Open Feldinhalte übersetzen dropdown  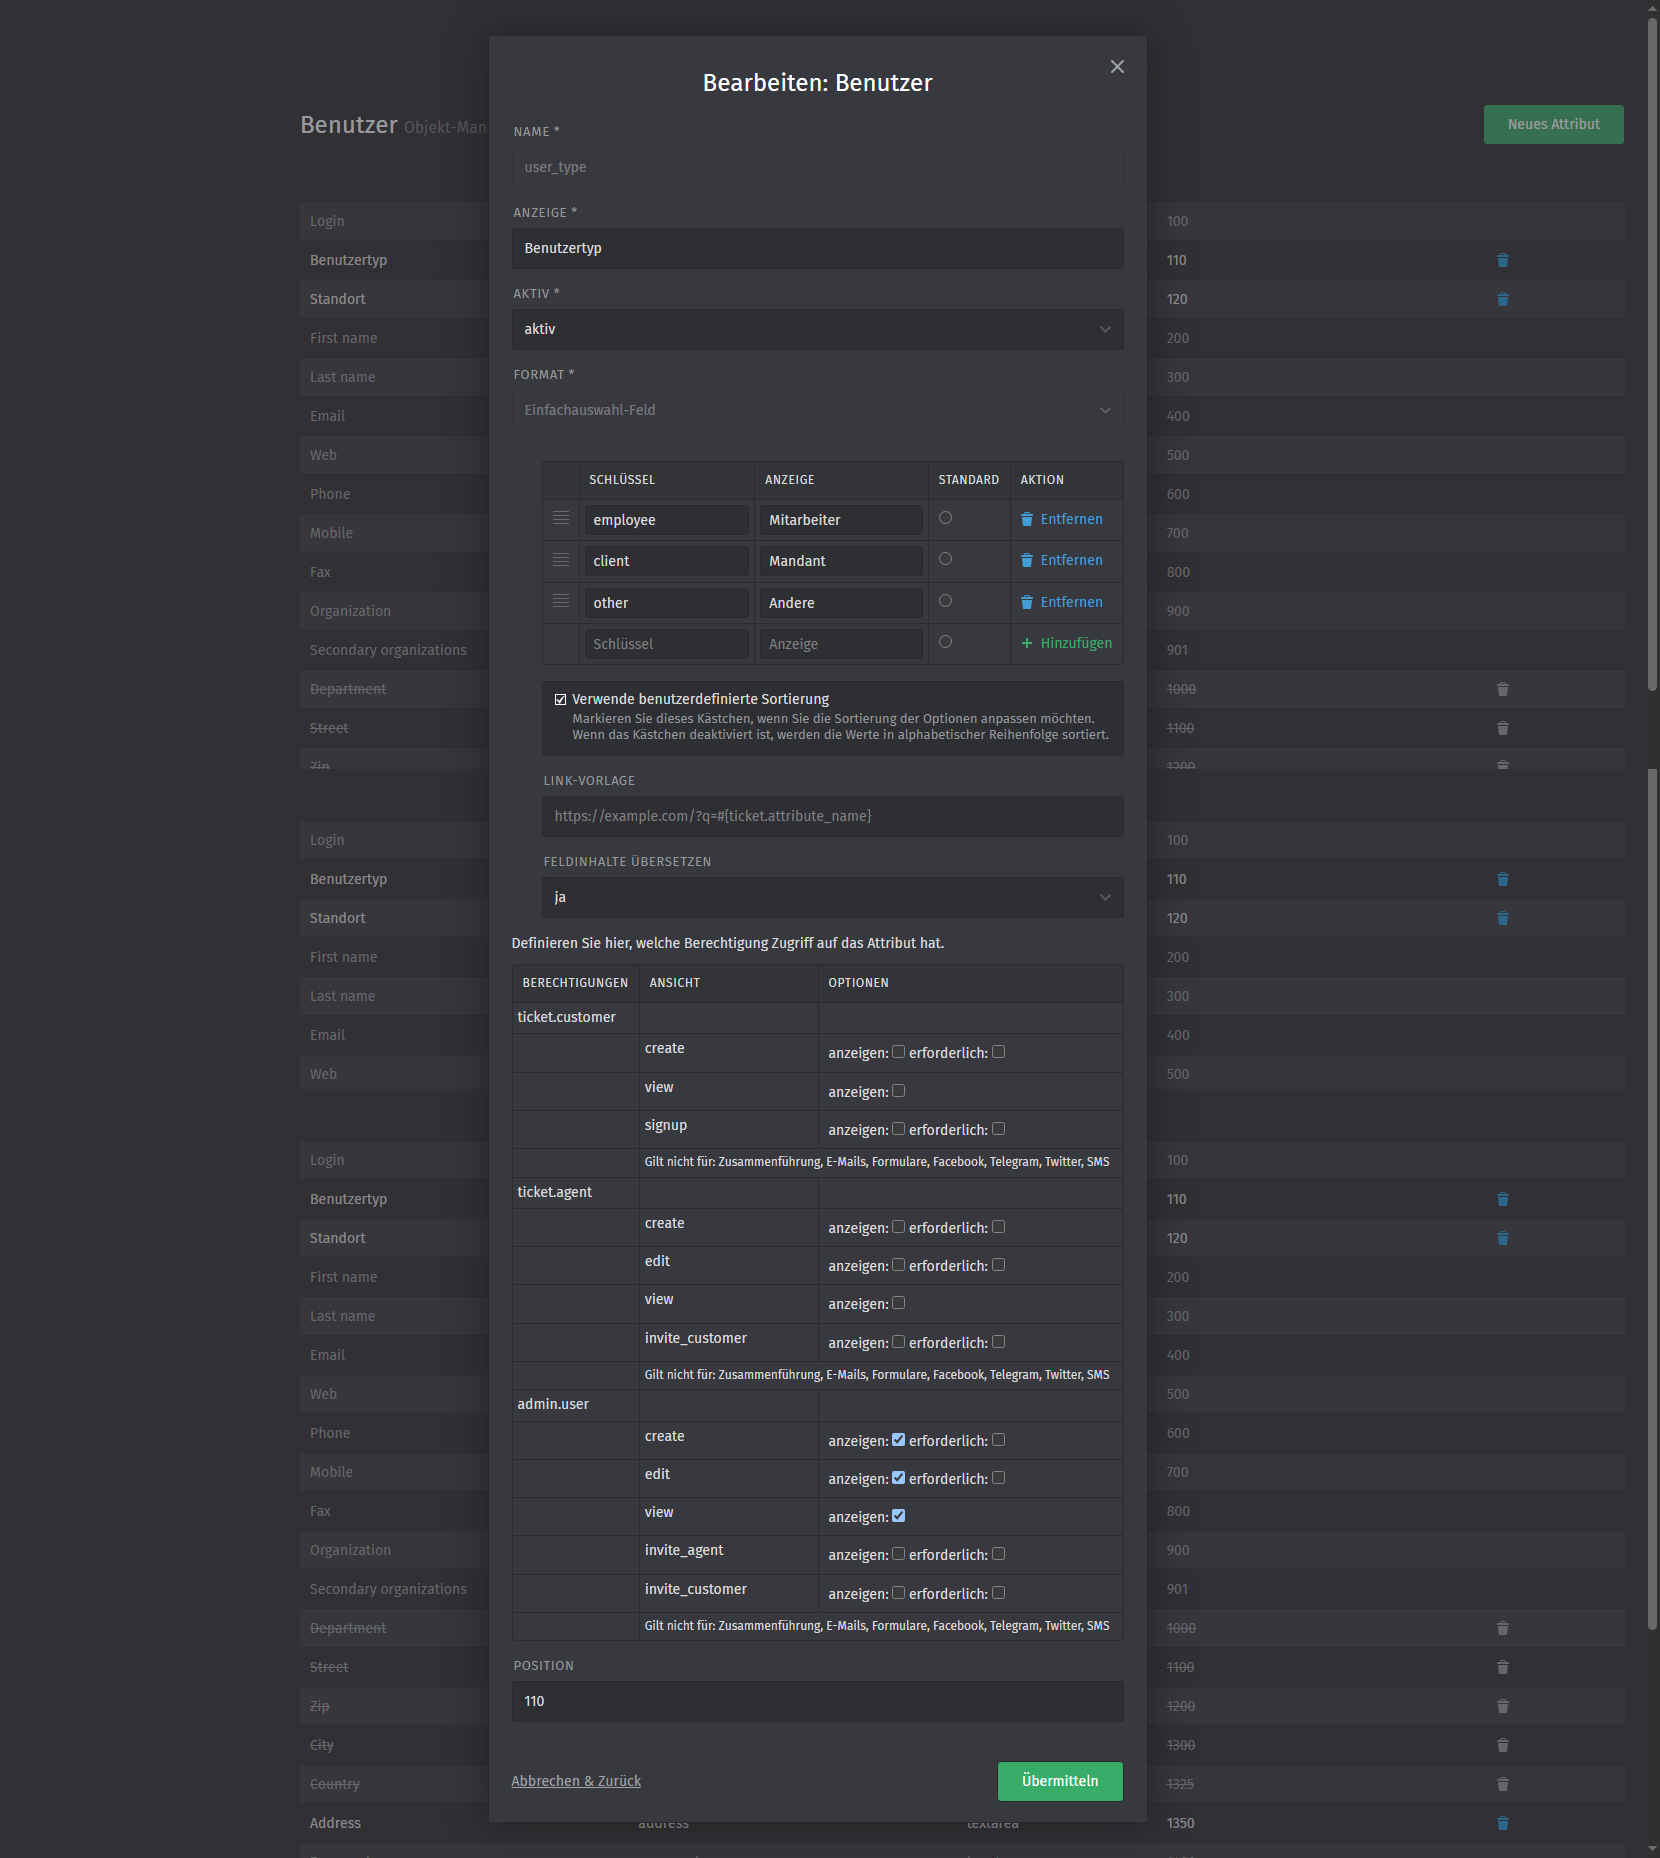[x=832, y=897]
